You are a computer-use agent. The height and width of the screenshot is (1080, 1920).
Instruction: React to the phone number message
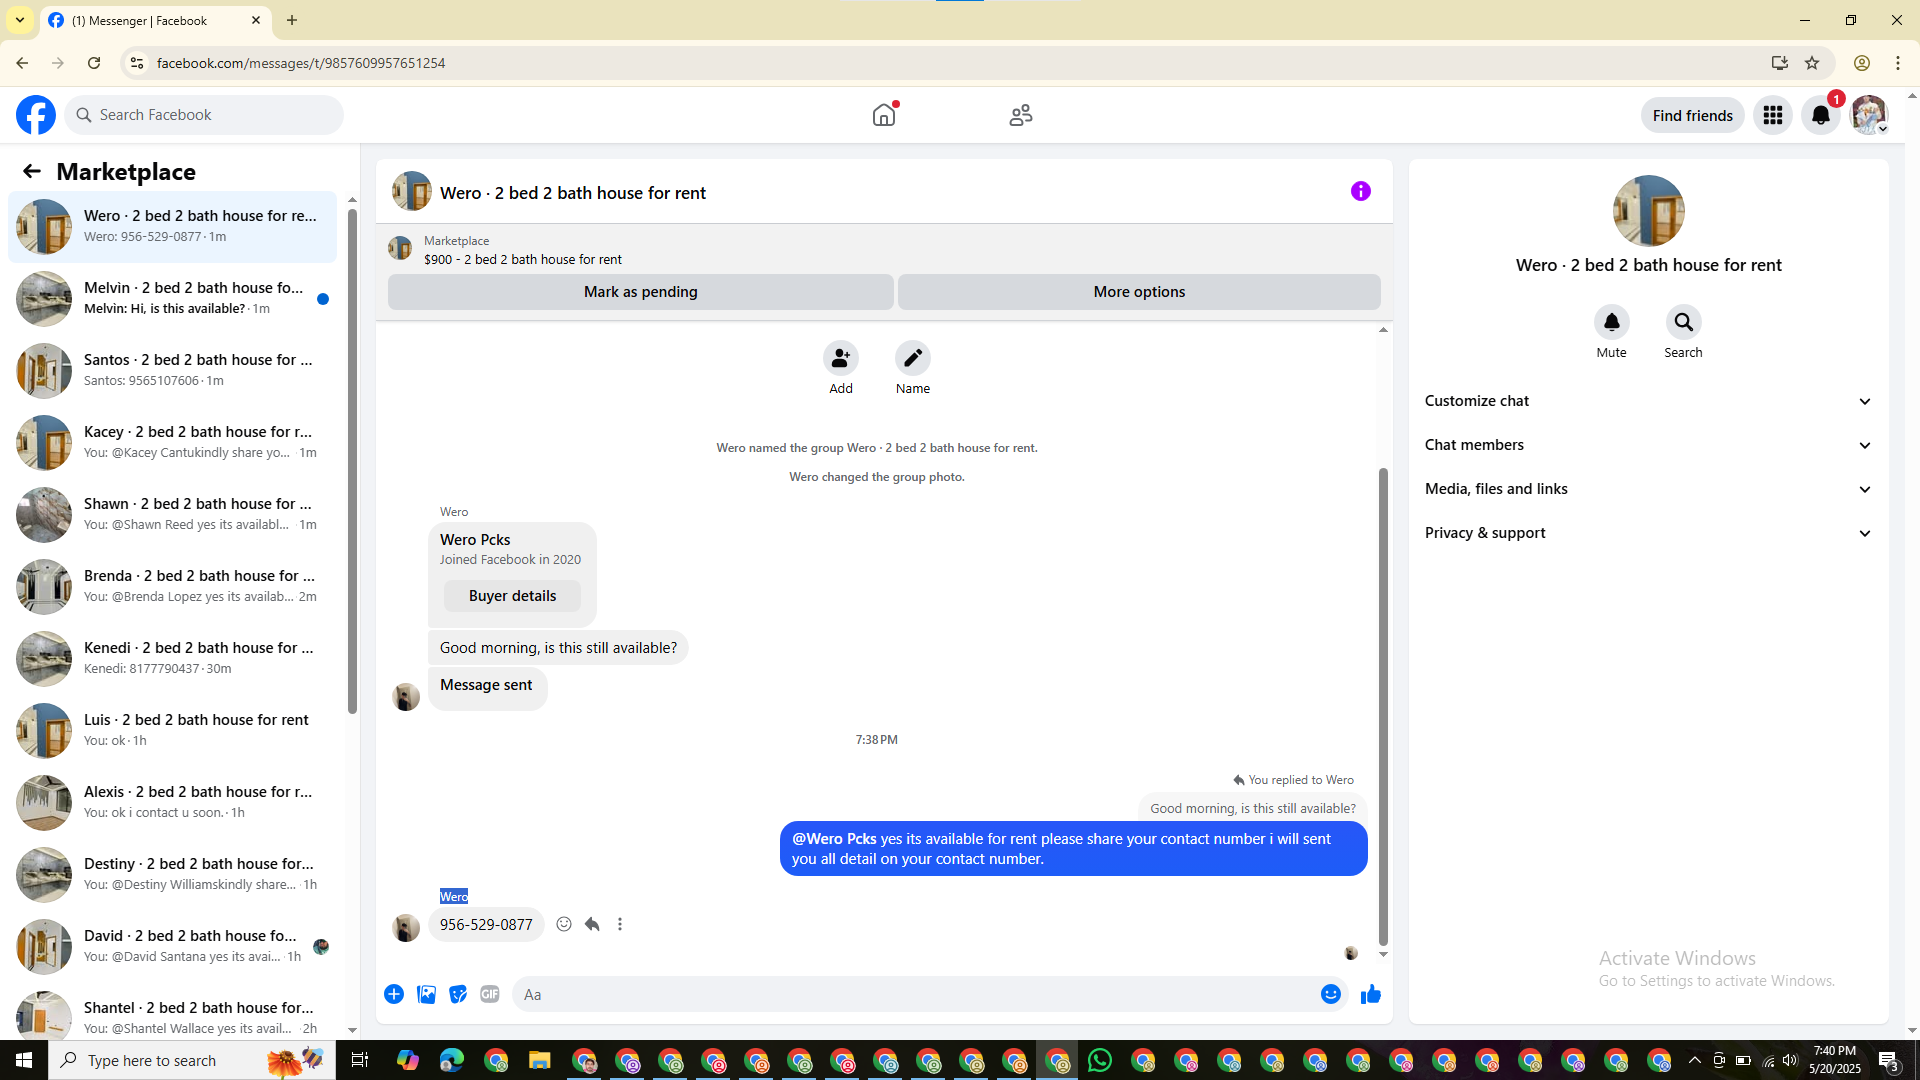pos(564,924)
